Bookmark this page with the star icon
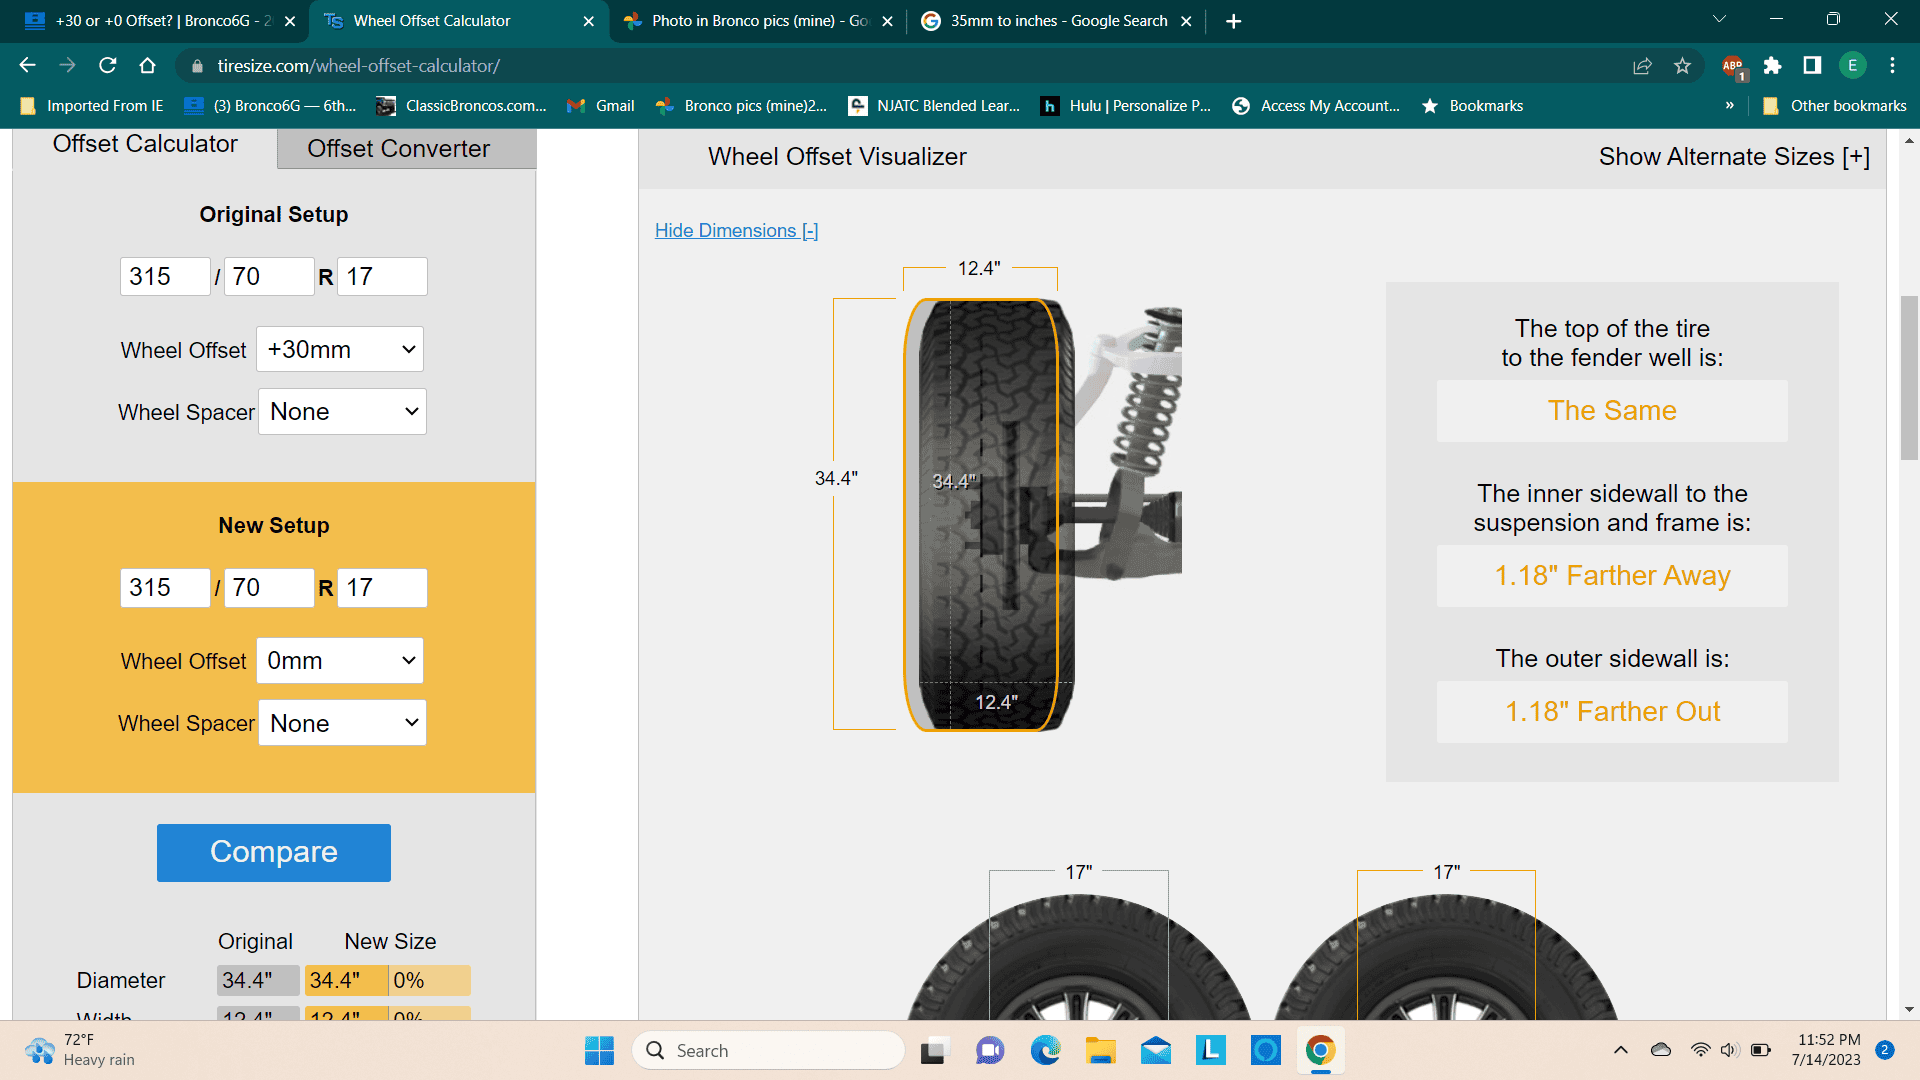This screenshot has height=1080, width=1920. pyautogui.click(x=1682, y=66)
